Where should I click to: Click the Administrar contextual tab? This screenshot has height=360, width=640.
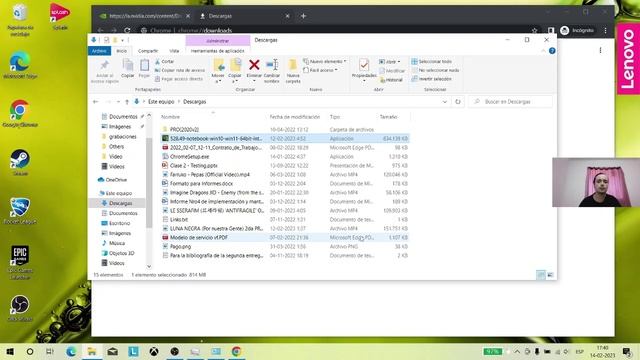click(218, 41)
